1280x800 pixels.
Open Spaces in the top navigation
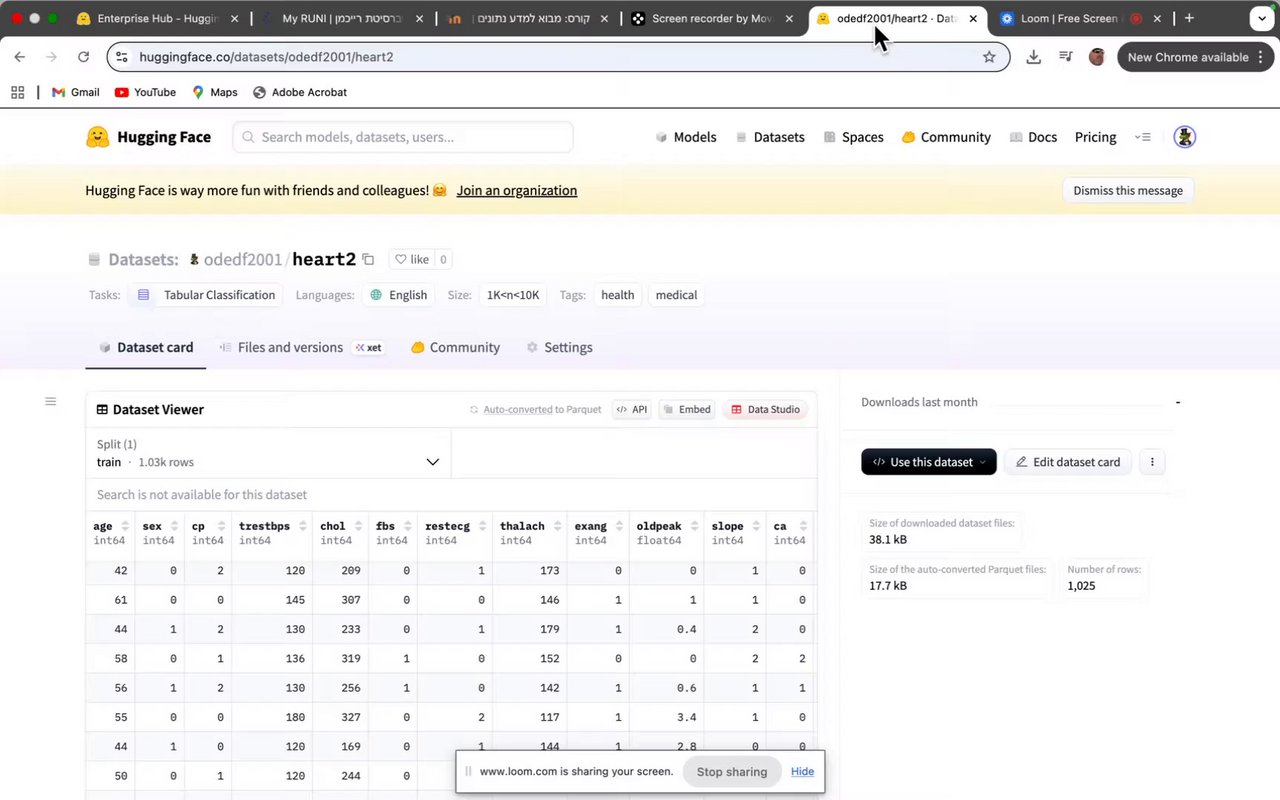[853, 137]
